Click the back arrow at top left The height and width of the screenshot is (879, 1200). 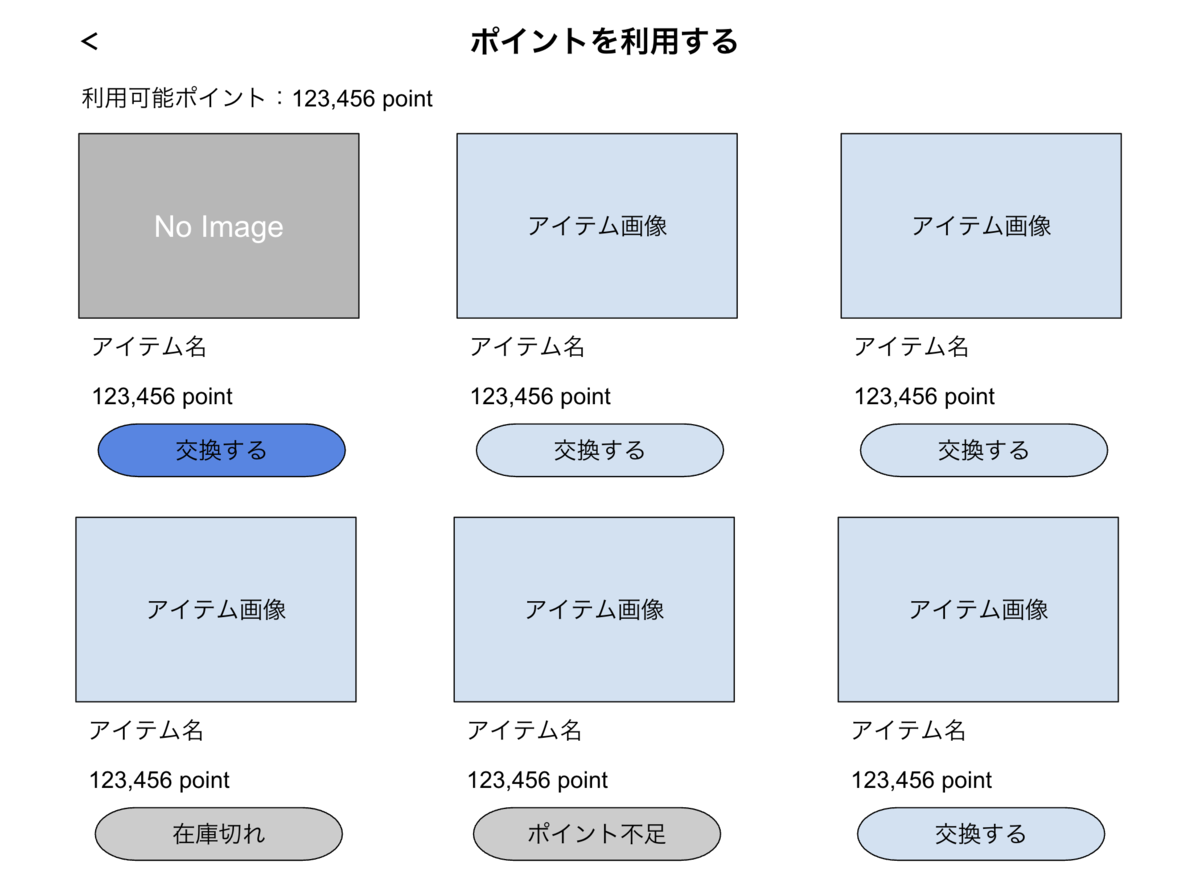point(89,42)
